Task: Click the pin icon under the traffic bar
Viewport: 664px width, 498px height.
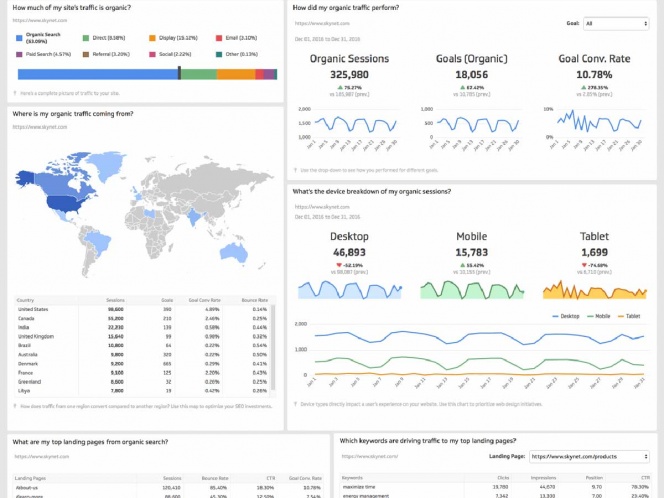Action: pyautogui.click(x=15, y=93)
